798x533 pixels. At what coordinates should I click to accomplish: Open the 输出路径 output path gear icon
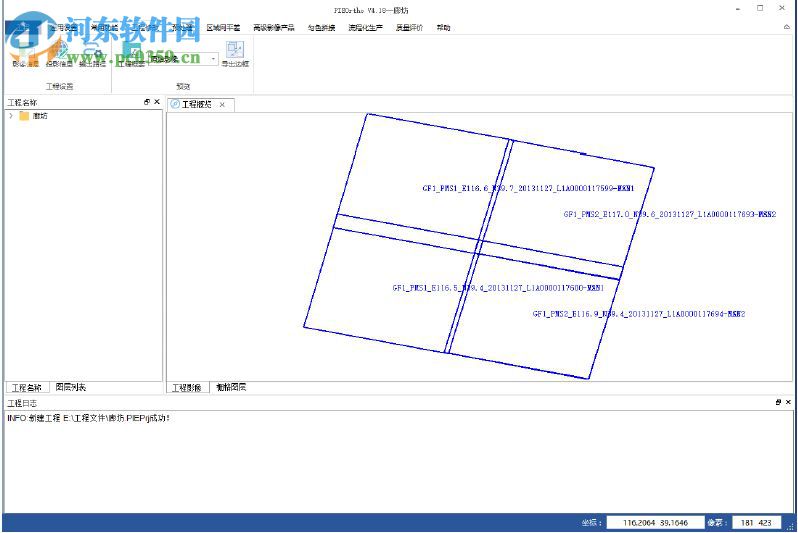click(x=93, y=51)
